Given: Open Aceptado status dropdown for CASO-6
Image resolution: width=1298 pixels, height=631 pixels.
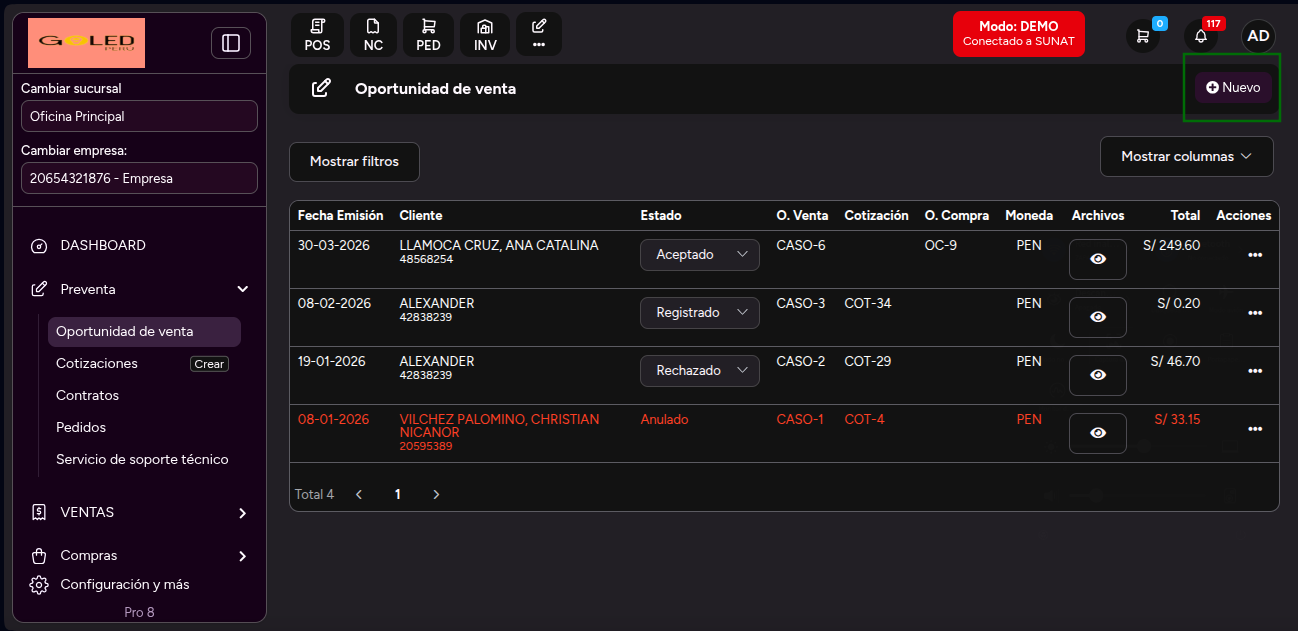Looking at the screenshot, I should click(700, 255).
